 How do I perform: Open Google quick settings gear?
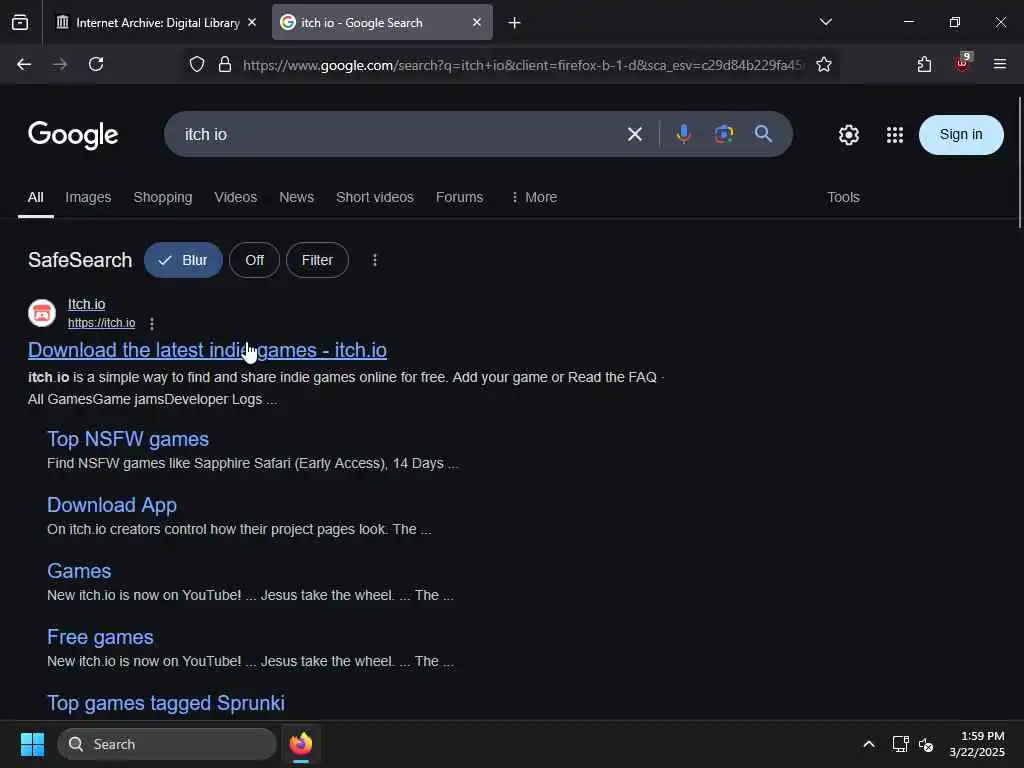[x=848, y=135]
